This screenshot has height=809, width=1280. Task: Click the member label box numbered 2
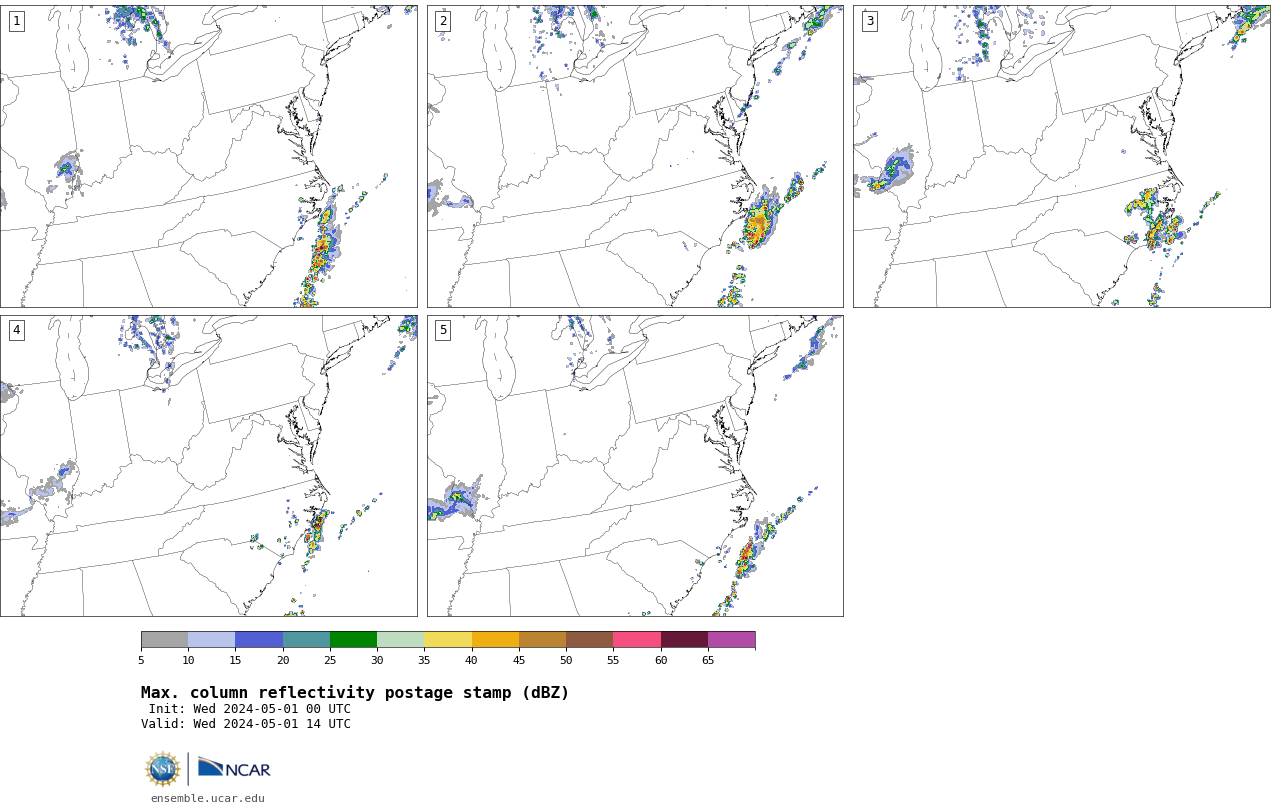click(443, 21)
